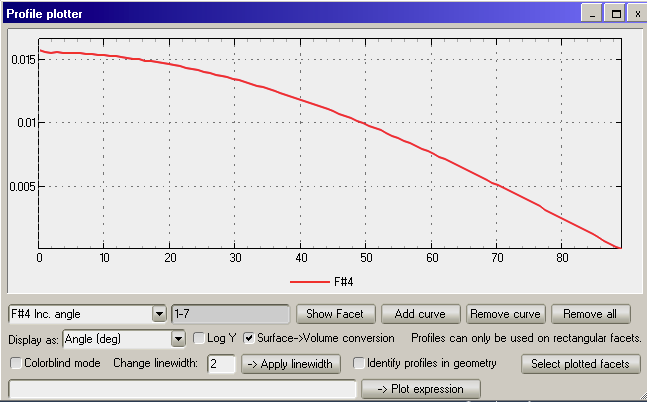647x402 pixels.
Task: Maximize the Profile plotter window
Action: [x=615, y=13]
